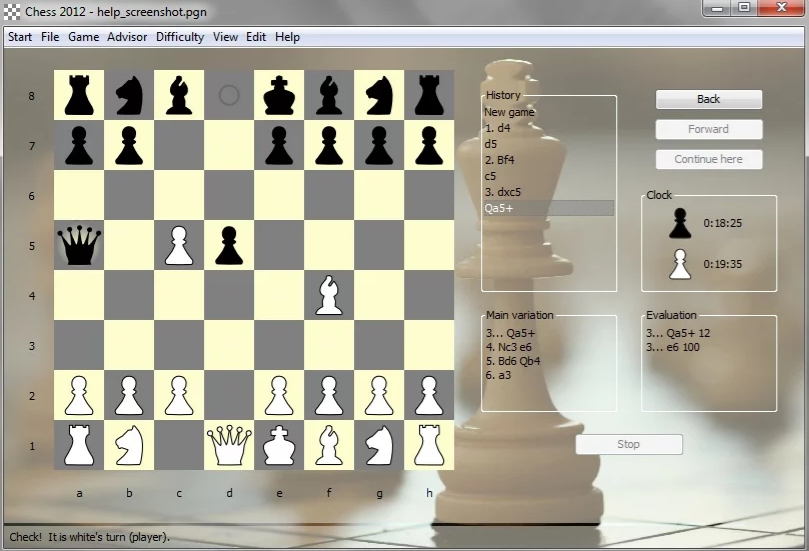Image resolution: width=809 pixels, height=551 pixels.
Task: Click the black rook on h8
Action: coord(429,95)
